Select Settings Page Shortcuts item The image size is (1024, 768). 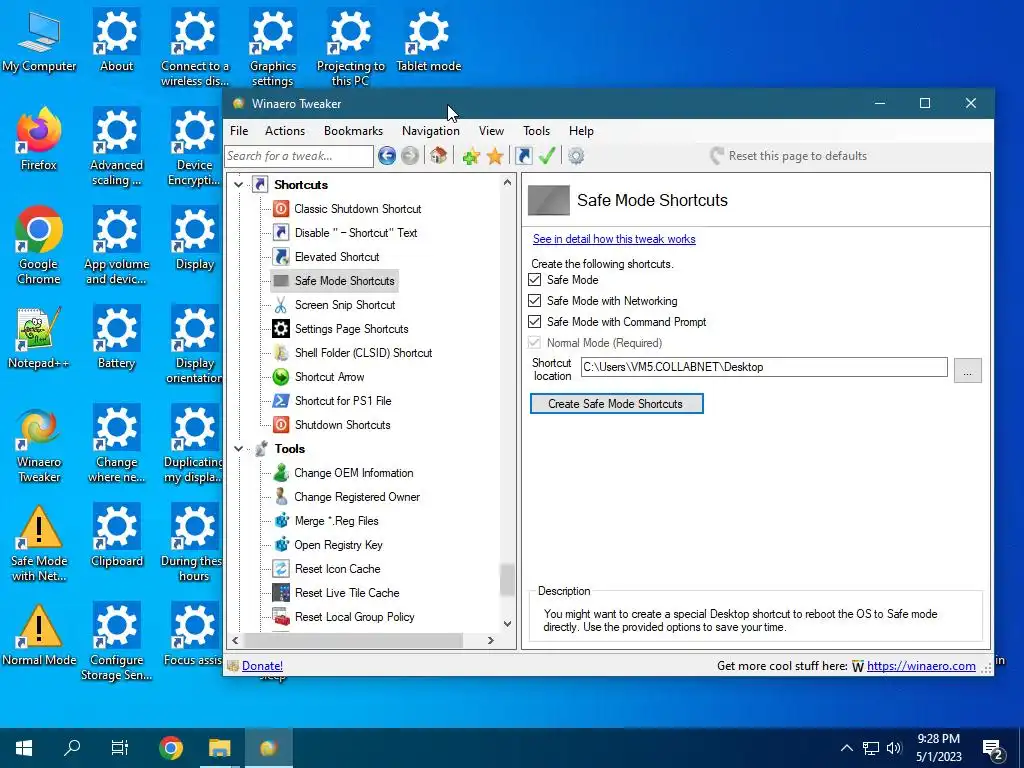click(x=351, y=329)
